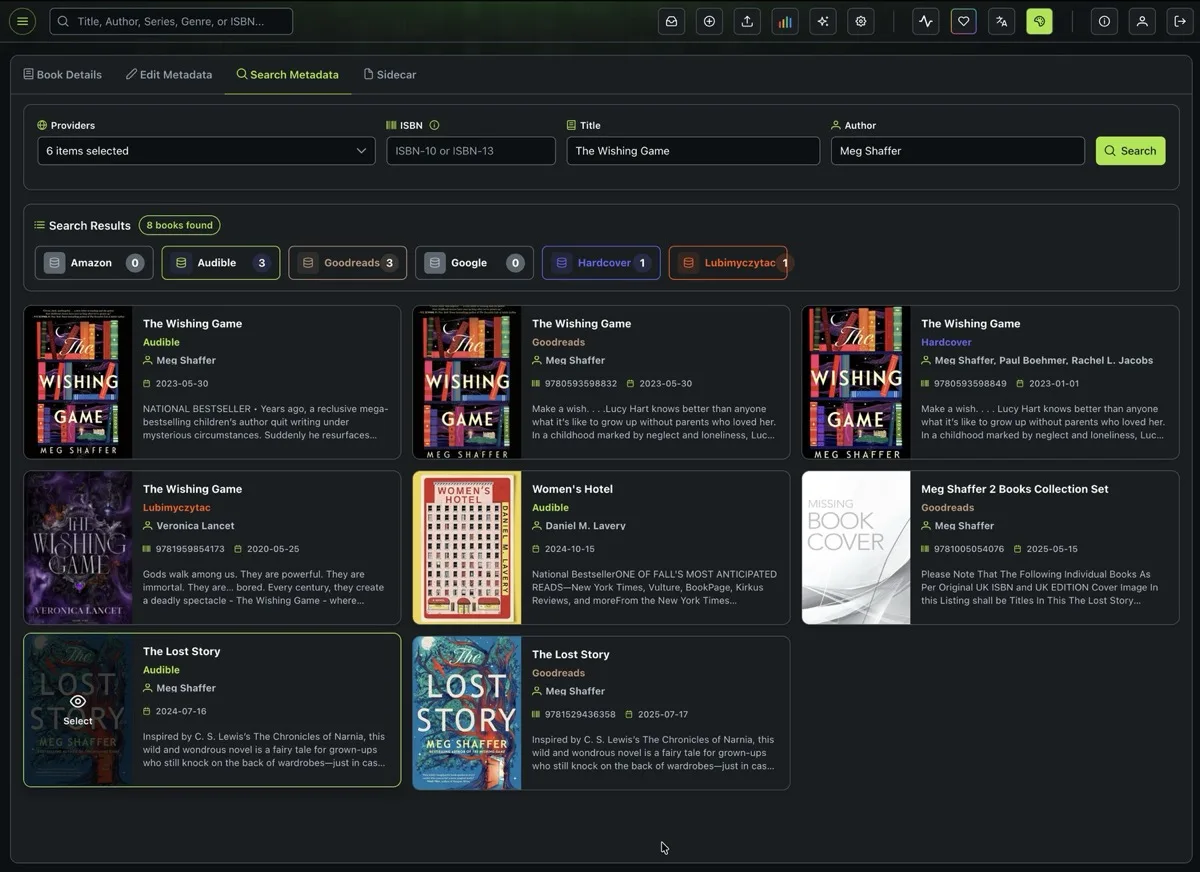
Task: Open the inbox tray icon in the top toolbar
Action: click(671, 21)
